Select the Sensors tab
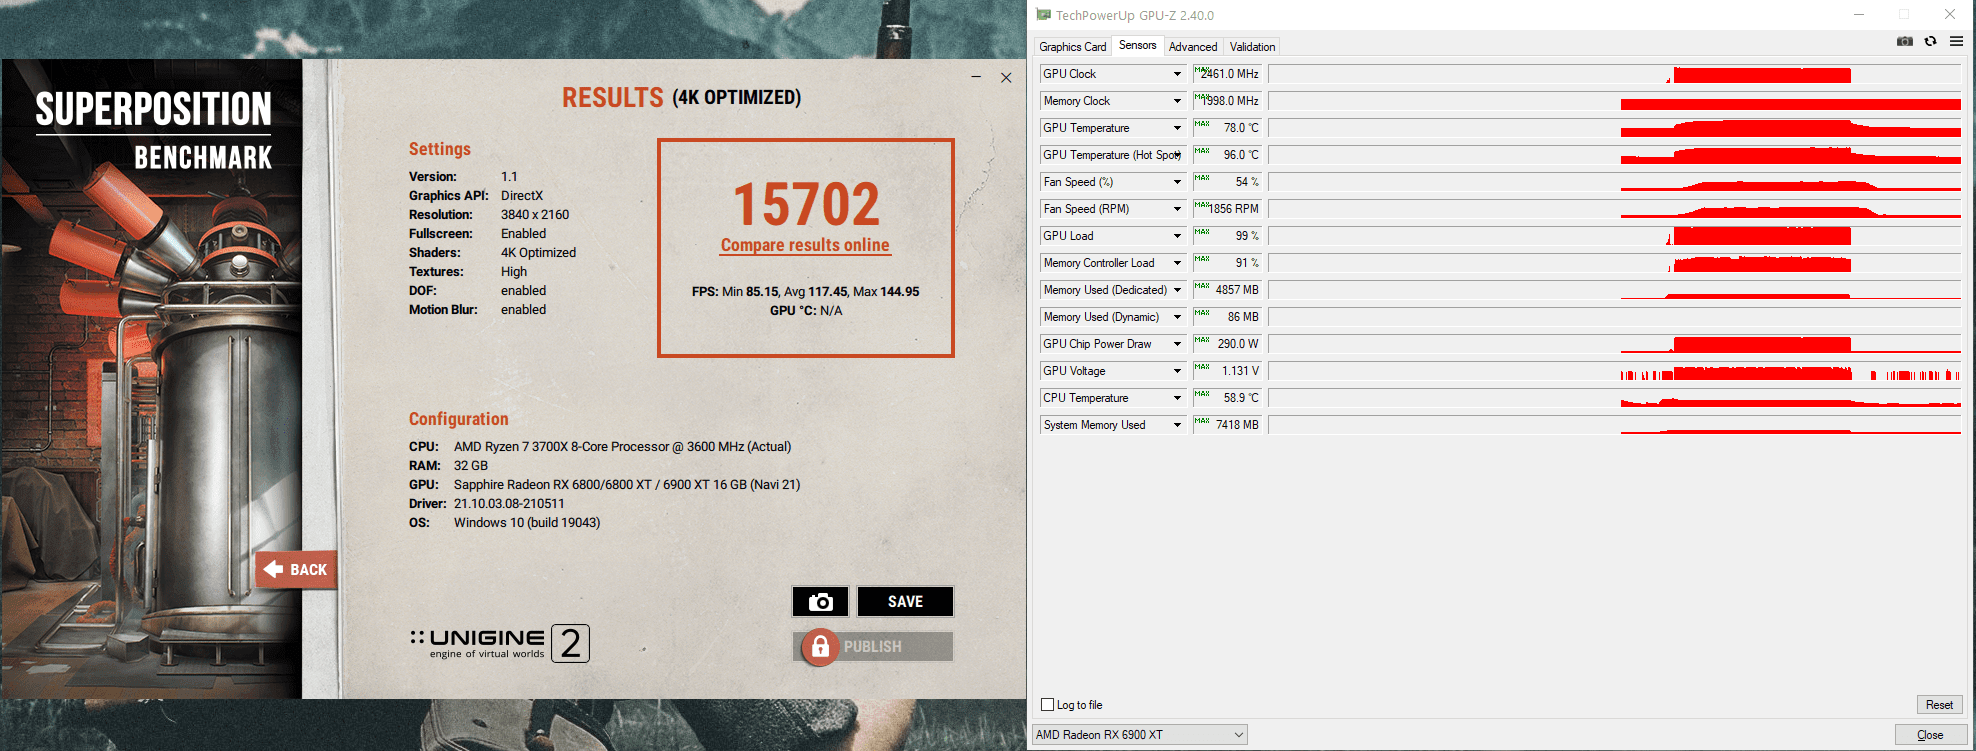The height and width of the screenshot is (751, 1976). pos(1137,46)
